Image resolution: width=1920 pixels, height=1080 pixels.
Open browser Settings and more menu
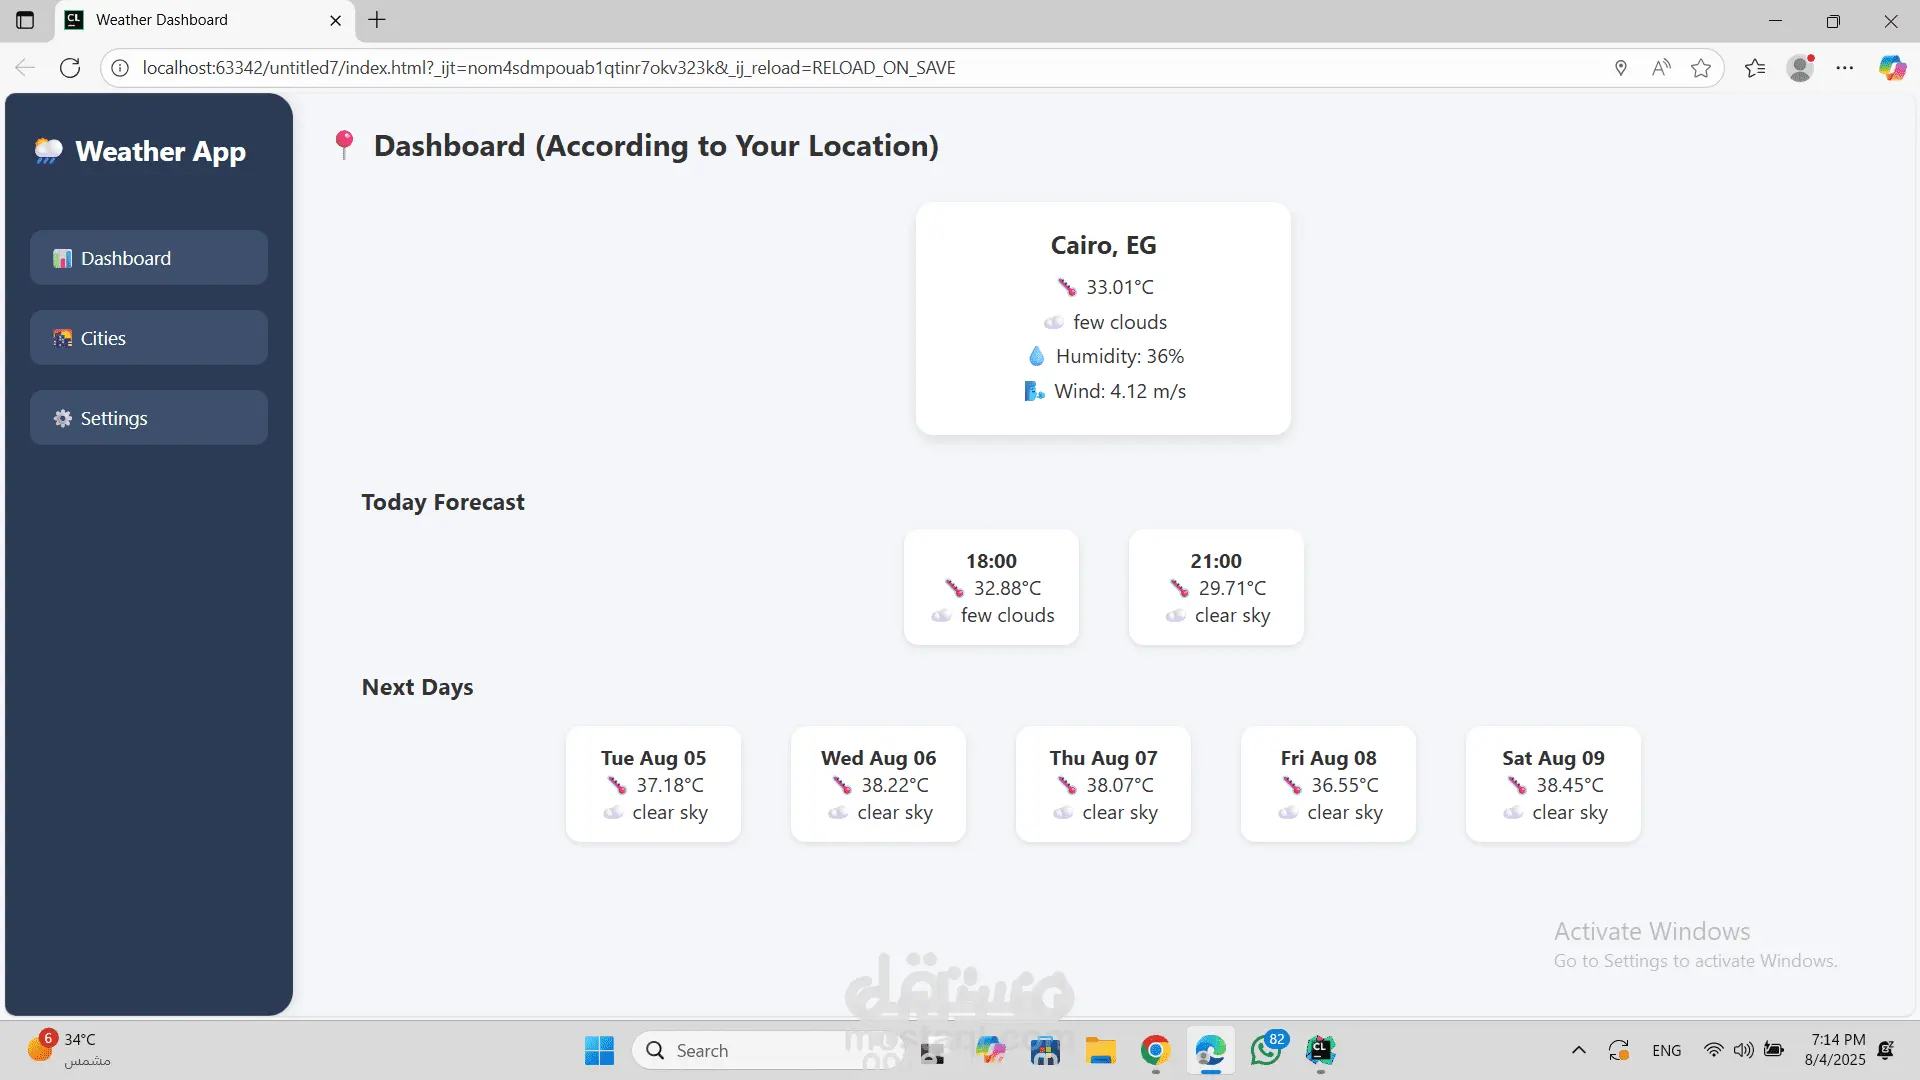(x=1844, y=68)
